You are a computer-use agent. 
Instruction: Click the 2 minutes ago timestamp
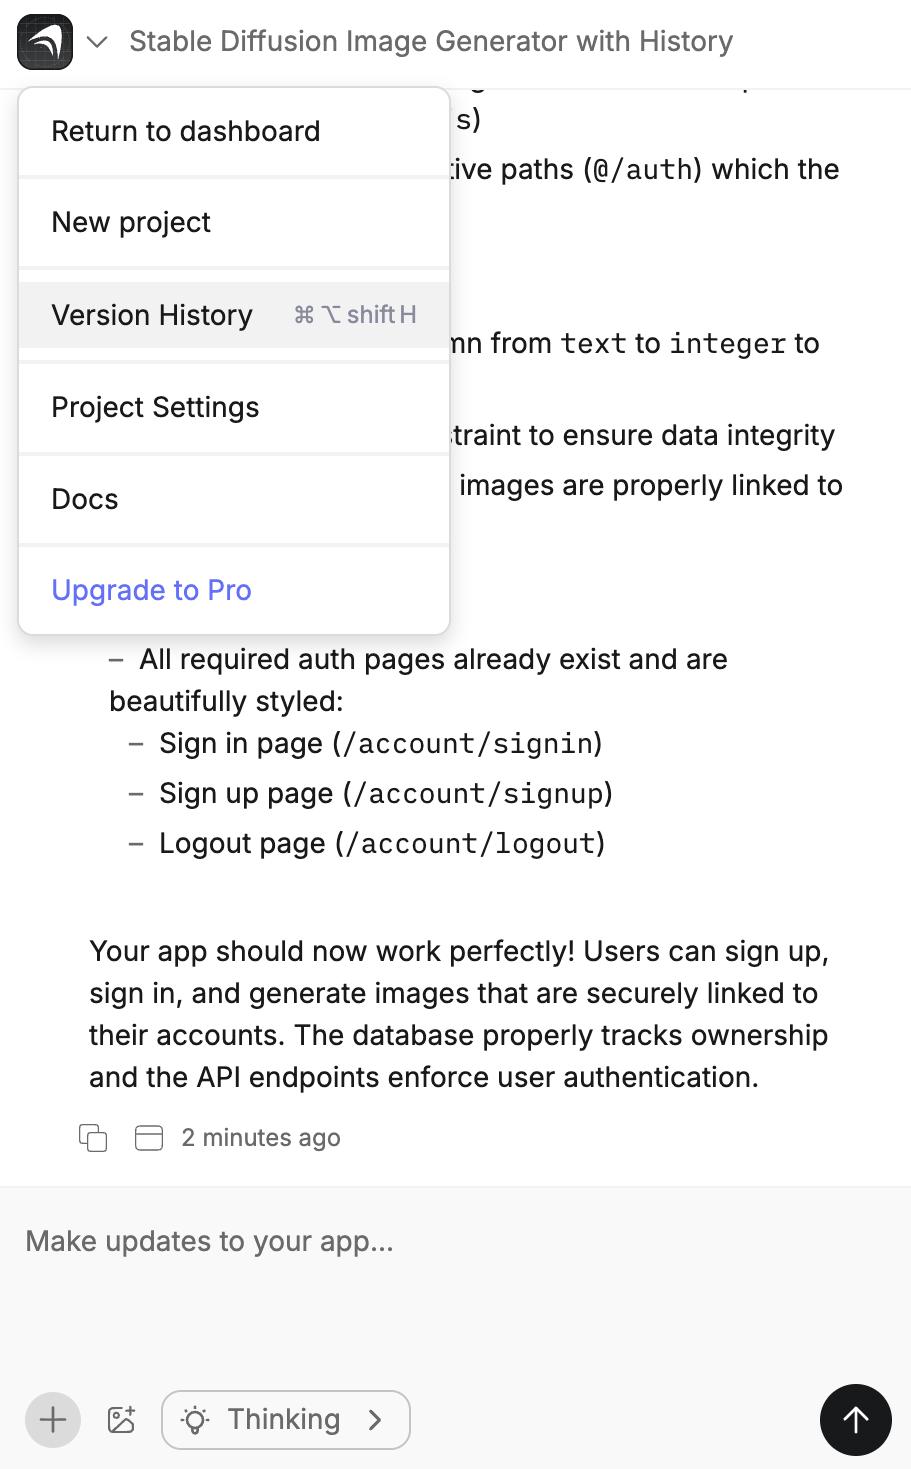261,1137
